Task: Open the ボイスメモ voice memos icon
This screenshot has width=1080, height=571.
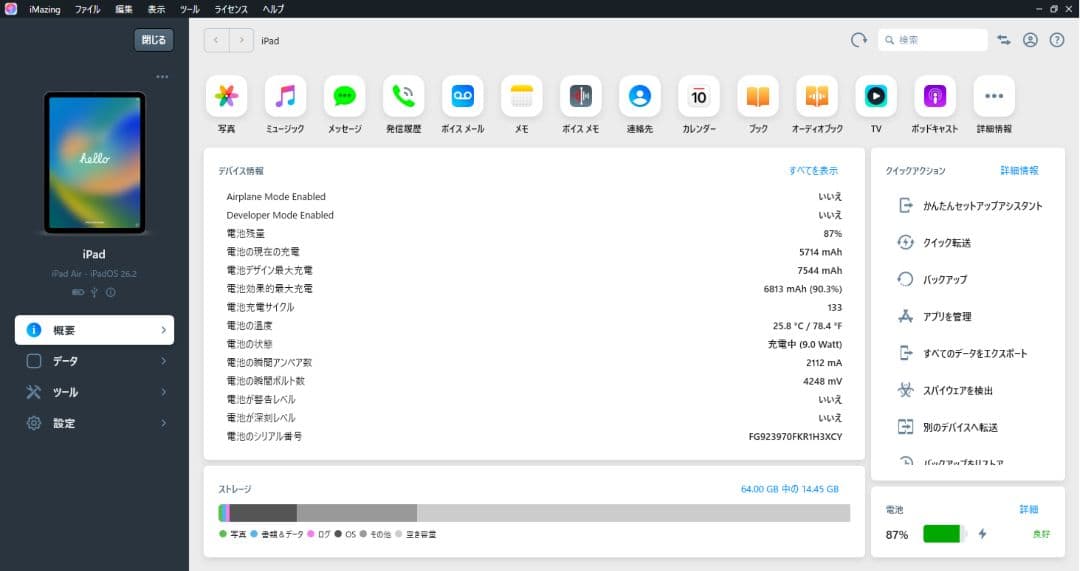Action: [x=581, y=96]
